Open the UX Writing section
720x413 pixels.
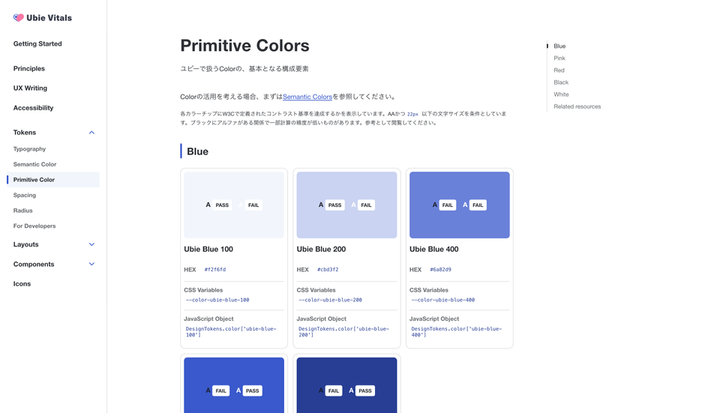(30, 88)
